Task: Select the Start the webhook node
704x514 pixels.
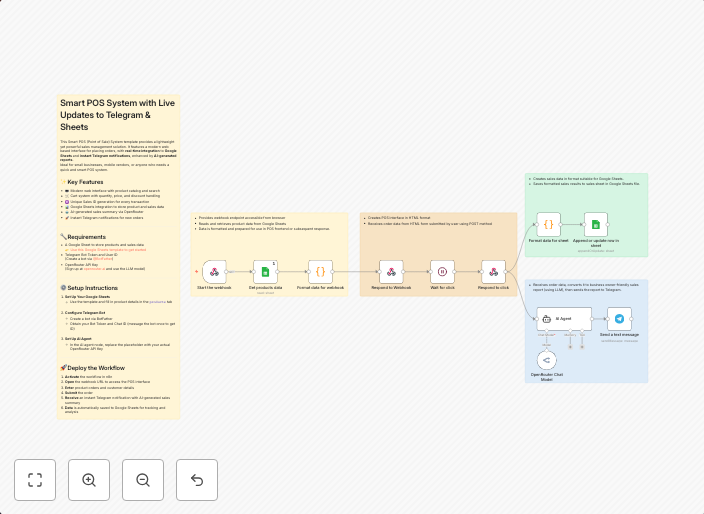Action: [214, 272]
